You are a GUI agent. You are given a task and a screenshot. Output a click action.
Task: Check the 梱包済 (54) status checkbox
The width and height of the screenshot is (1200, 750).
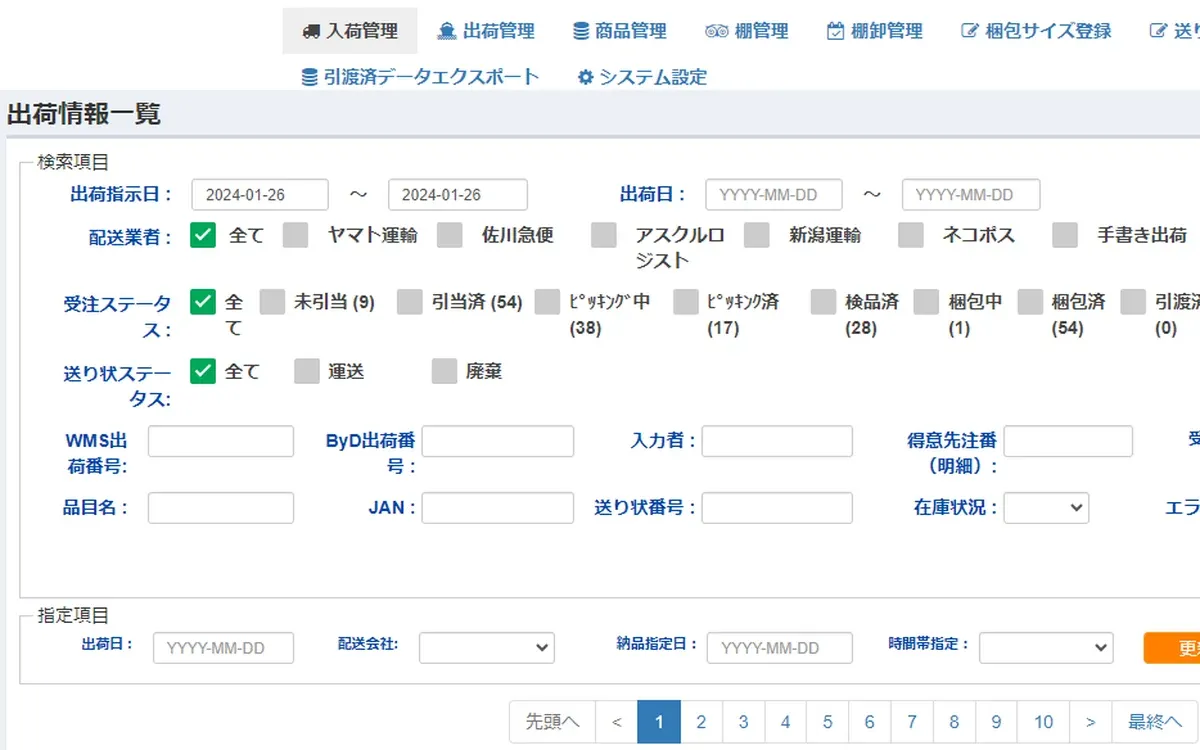click(1030, 302)
